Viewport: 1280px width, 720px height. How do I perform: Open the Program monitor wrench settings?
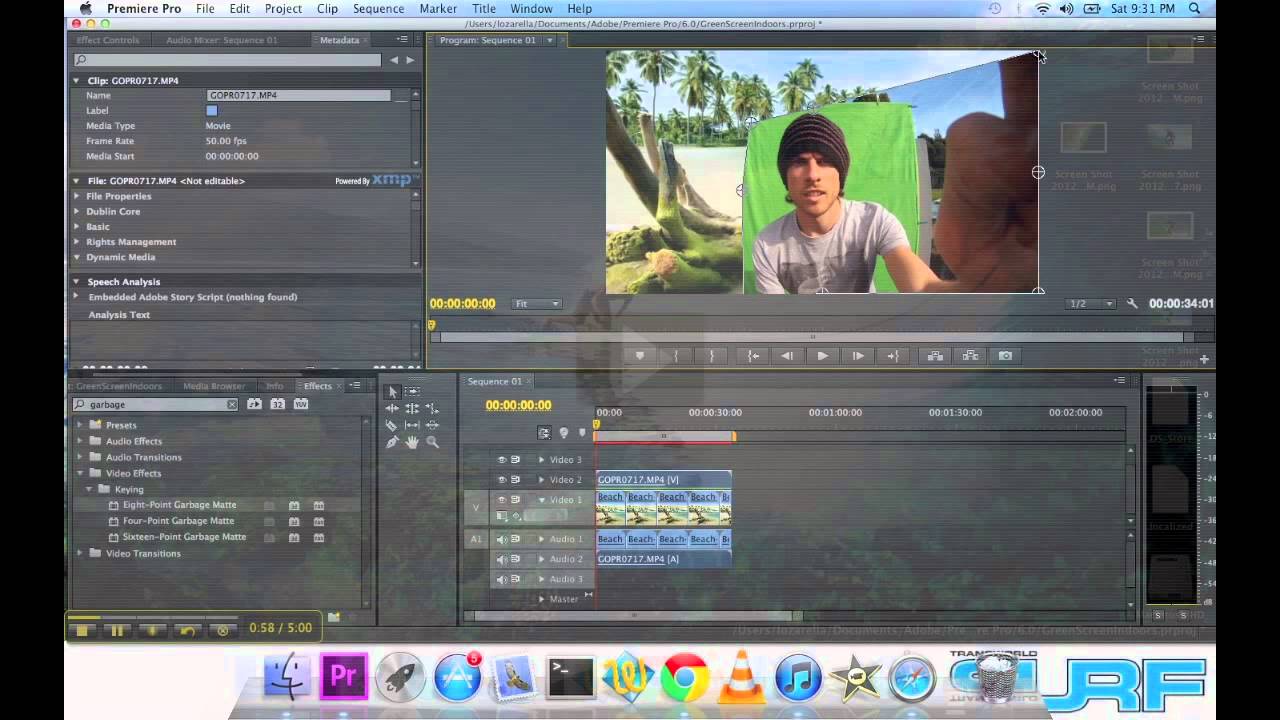[1132, 304]
